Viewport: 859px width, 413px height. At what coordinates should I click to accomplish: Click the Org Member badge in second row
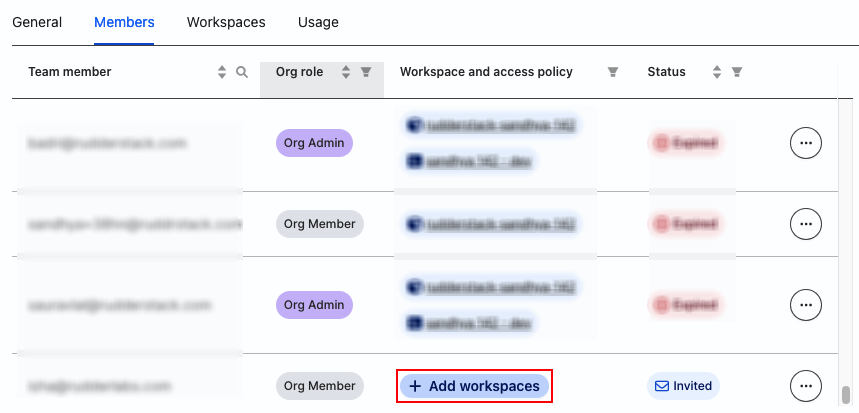click(x=320, y=224)
